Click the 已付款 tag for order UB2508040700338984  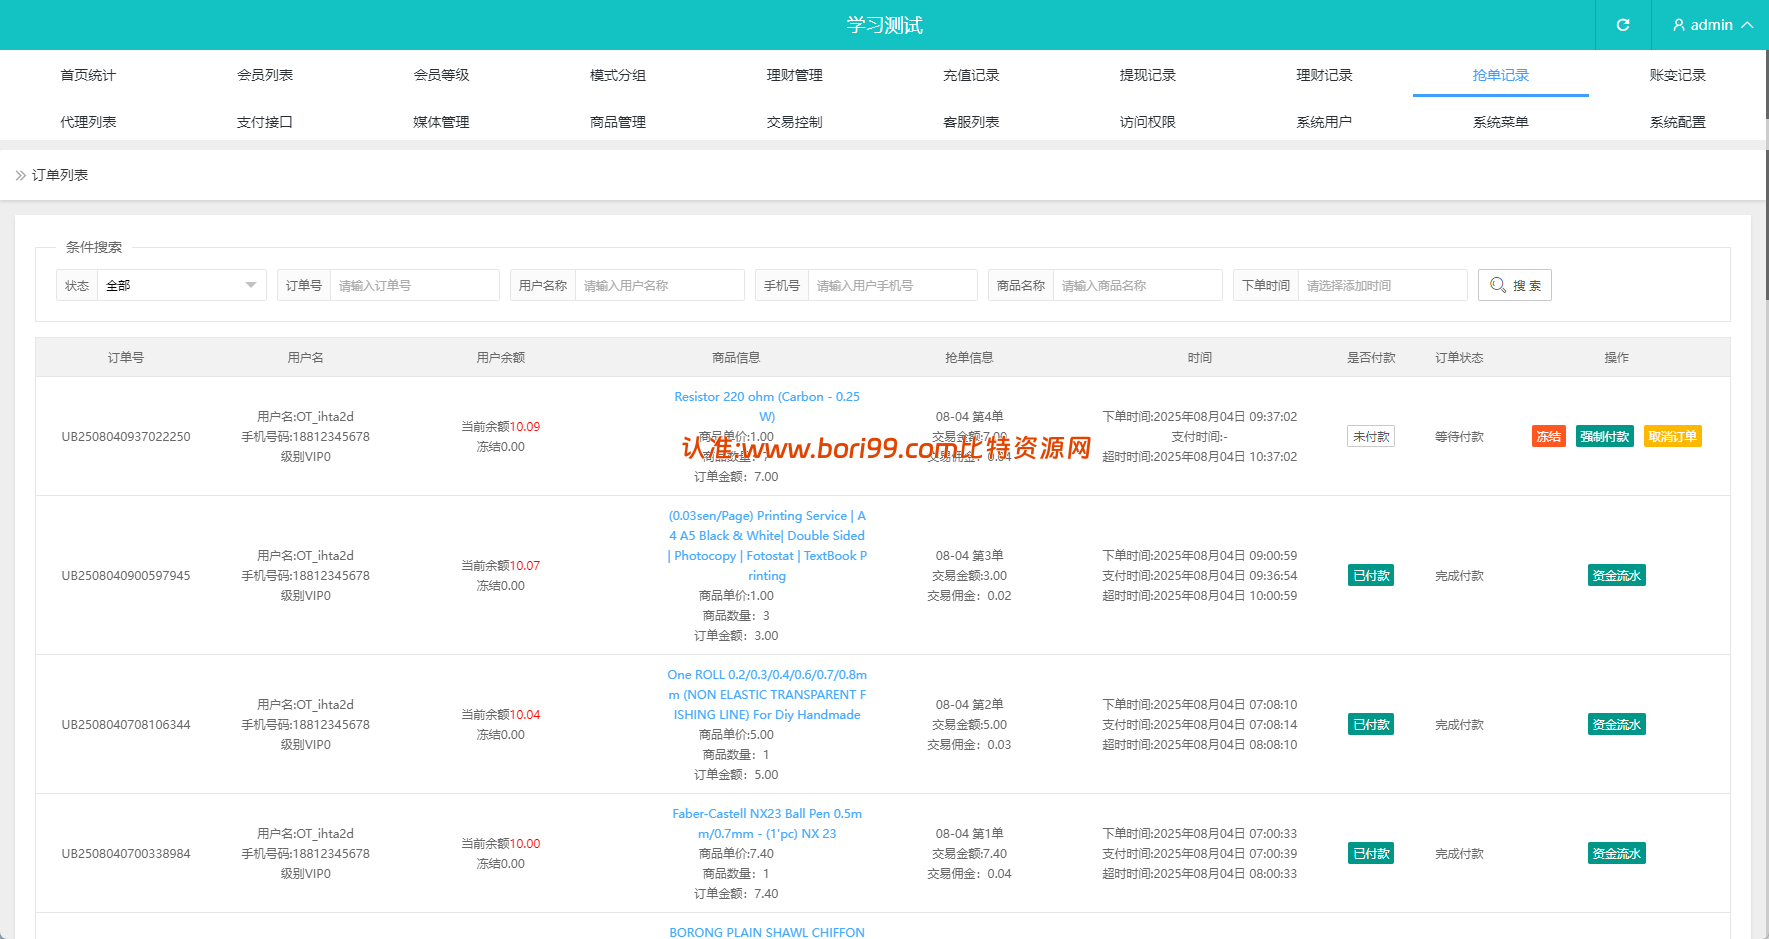point(1371,853)
